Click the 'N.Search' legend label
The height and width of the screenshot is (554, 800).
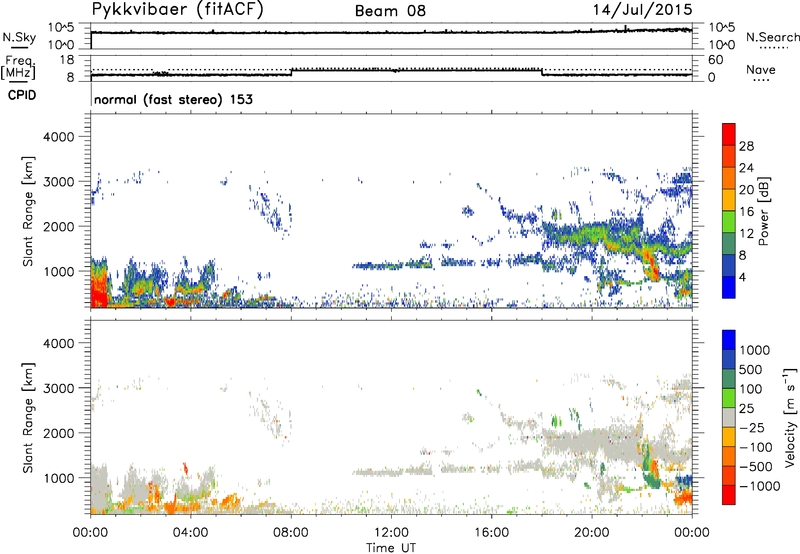pyautogui.click(x=772, y=37)
